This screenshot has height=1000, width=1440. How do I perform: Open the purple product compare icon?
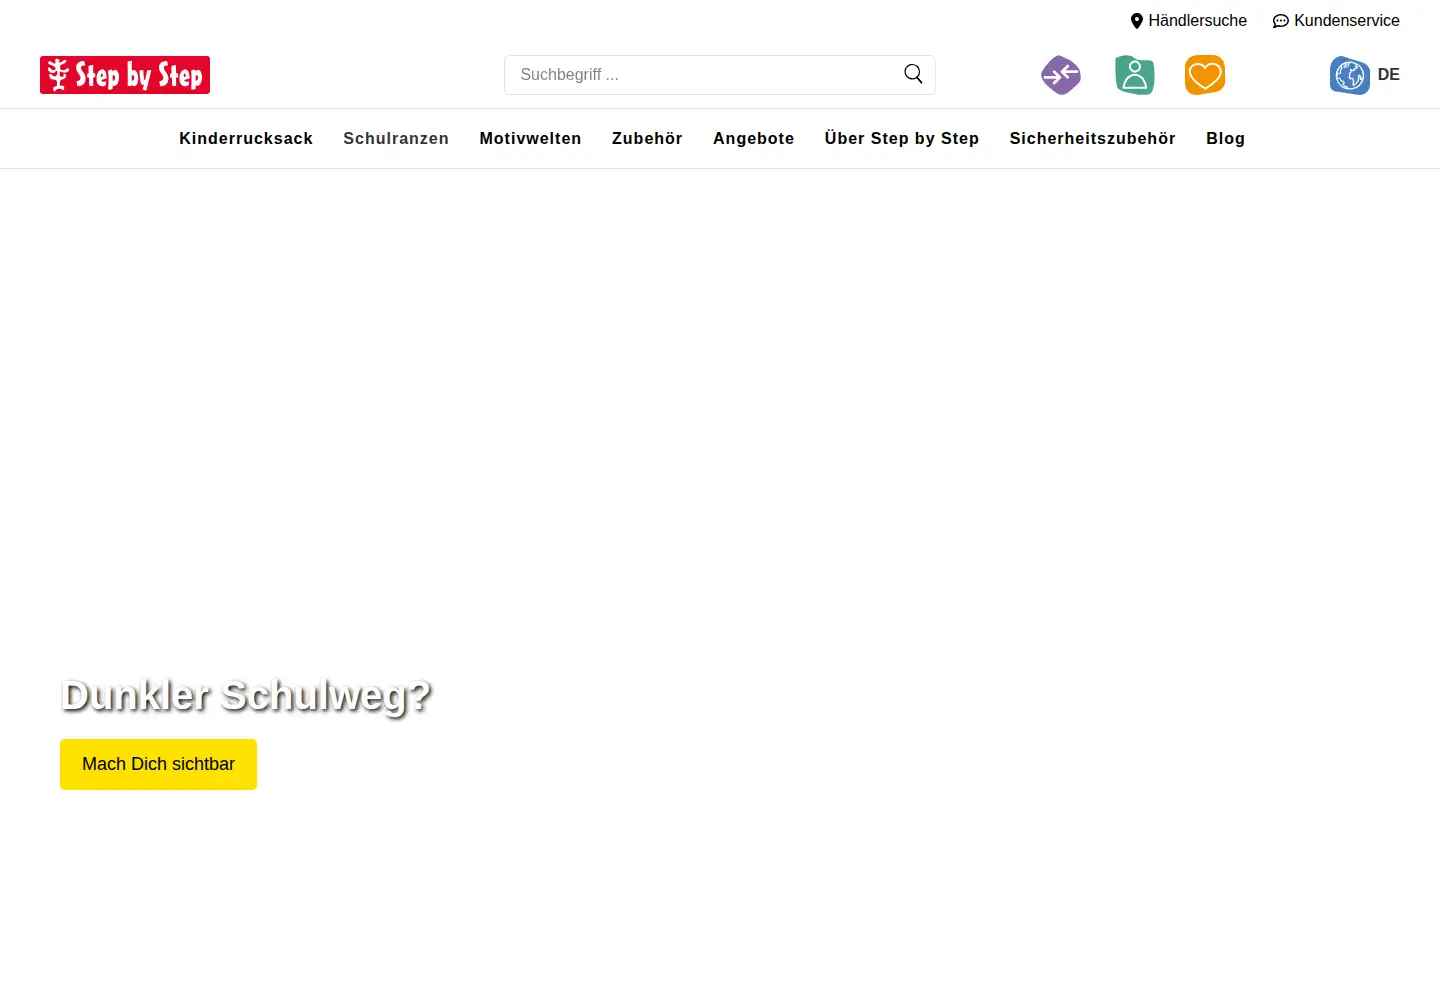[1061, 75]
